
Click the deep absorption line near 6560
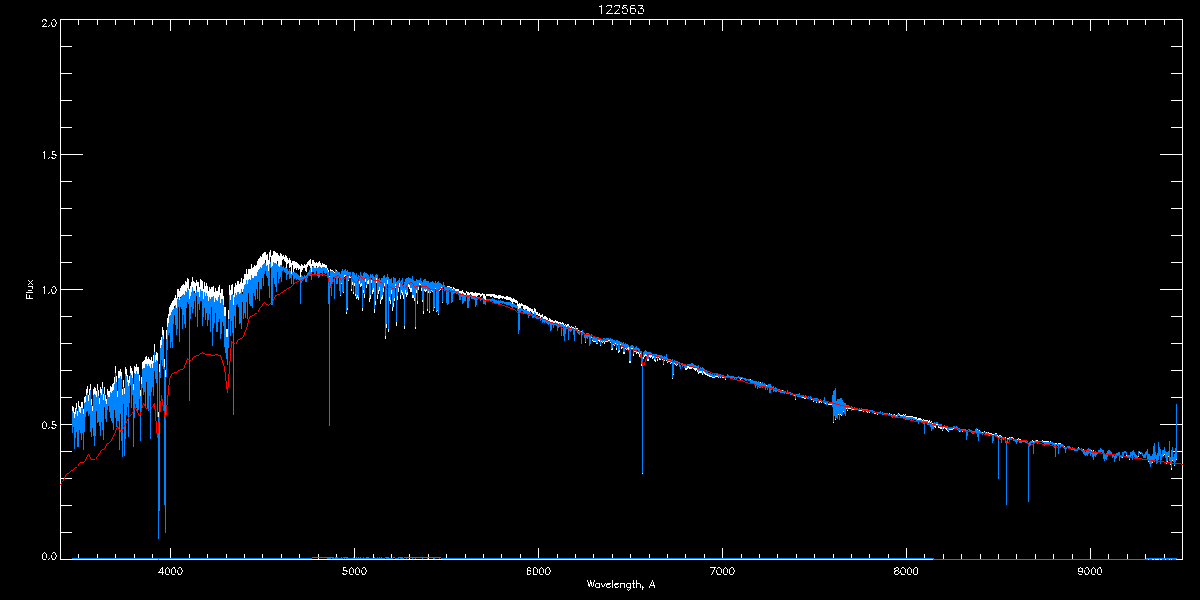pos(642,415)
